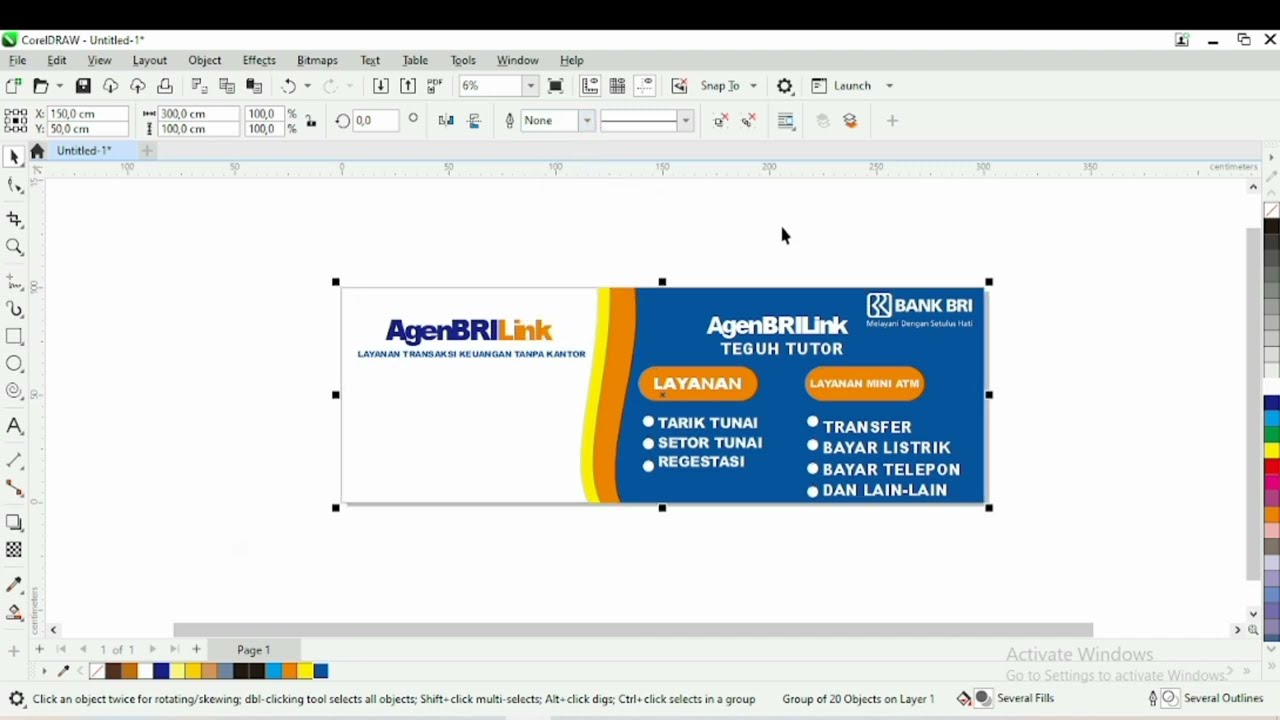Open the Object menu

204,60
